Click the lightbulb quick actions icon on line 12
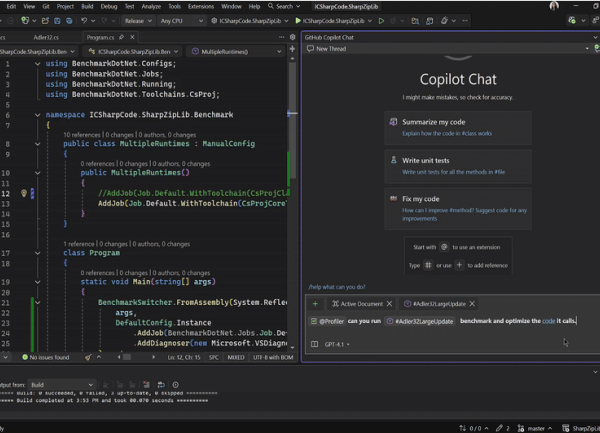600x433 pixels. click(24, 193)
